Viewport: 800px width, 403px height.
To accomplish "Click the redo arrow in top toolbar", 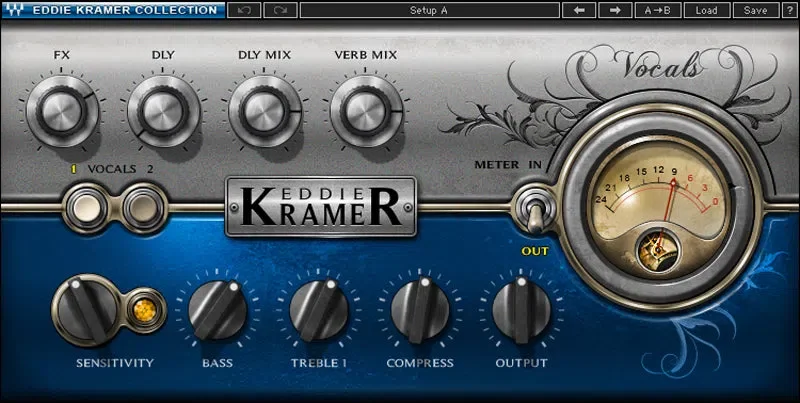I will pyautogui.click(x=281, y=10).
